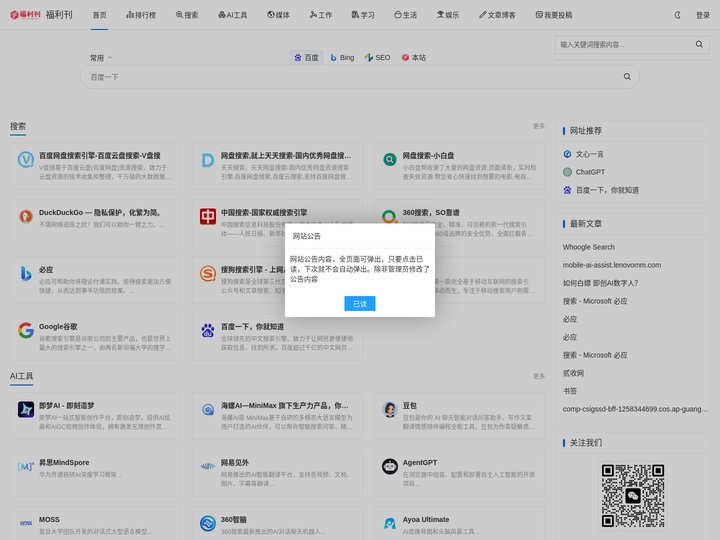Select the Bing search engine option
Image resolution: width=720 pixels, height=540 pixels.
pos(342,57)
